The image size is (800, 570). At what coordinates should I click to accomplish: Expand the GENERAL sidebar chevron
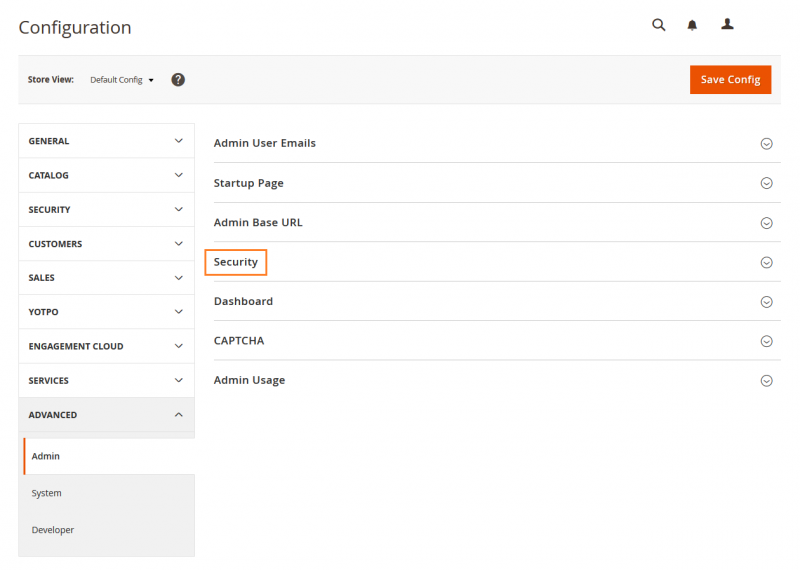coord(179,141)
